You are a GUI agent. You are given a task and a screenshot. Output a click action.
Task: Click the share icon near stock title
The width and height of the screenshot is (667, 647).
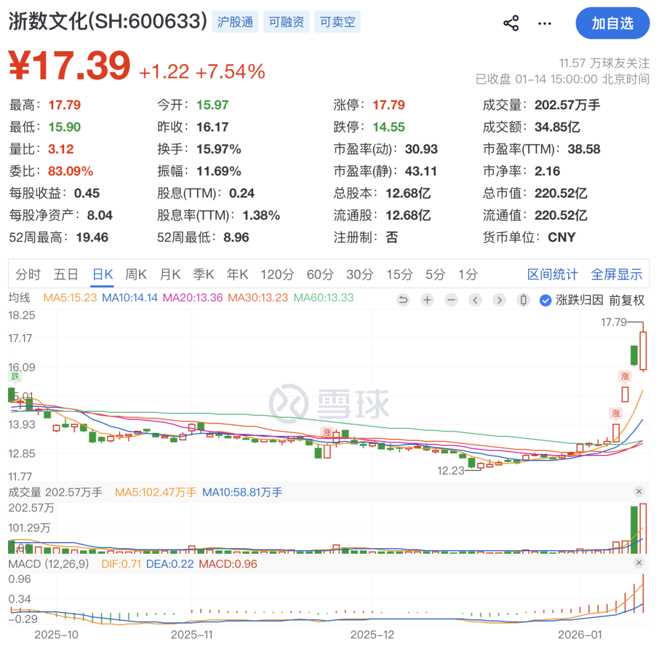(x=511, y=23)
